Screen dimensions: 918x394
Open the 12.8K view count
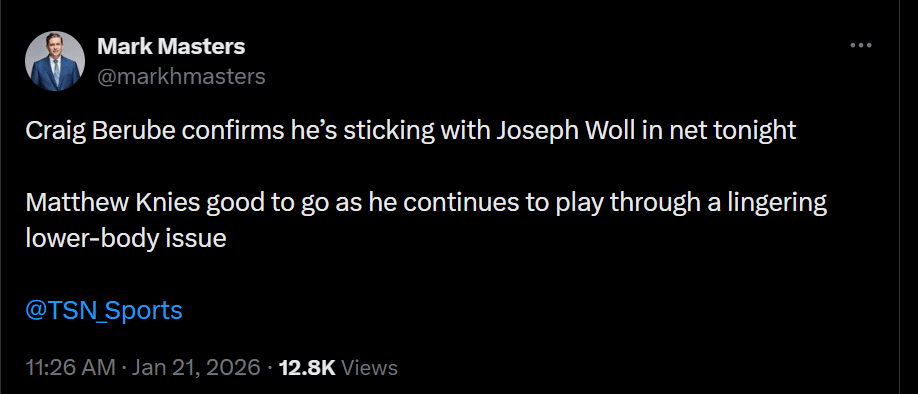tap(307, 368)
